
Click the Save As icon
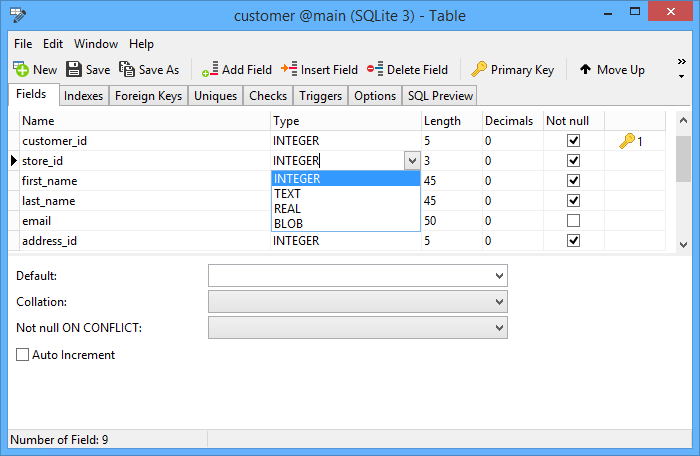pyautogui.click(x=127, y=69)
